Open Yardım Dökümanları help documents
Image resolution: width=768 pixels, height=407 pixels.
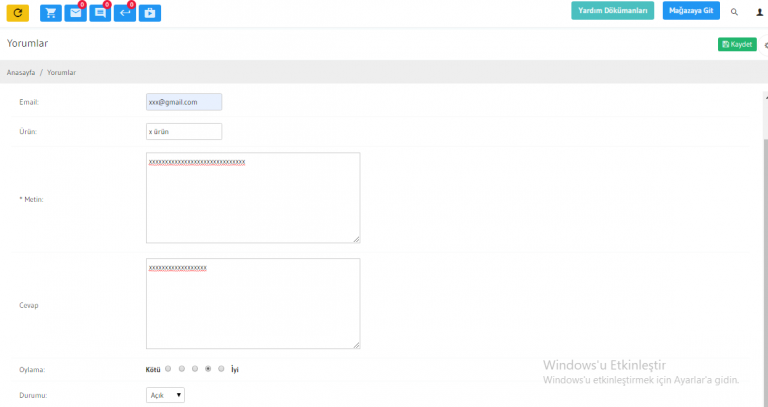(612, 11)
